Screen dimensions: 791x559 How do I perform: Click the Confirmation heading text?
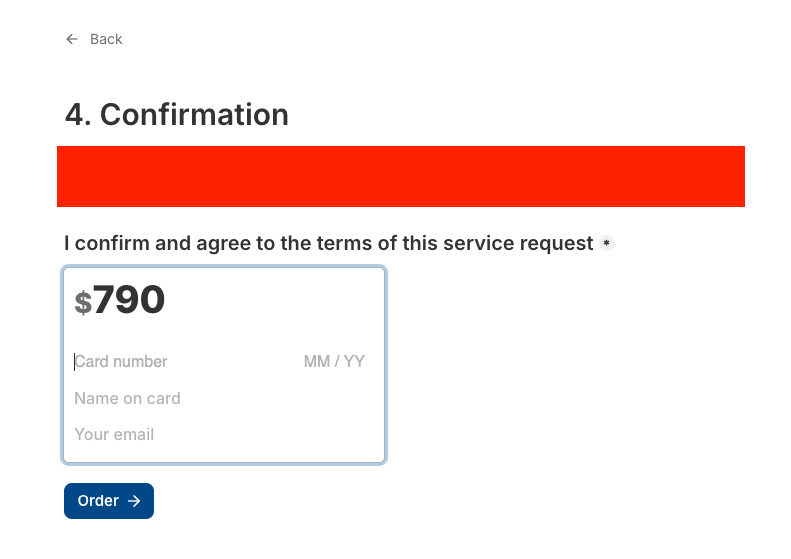click(194, 115)
